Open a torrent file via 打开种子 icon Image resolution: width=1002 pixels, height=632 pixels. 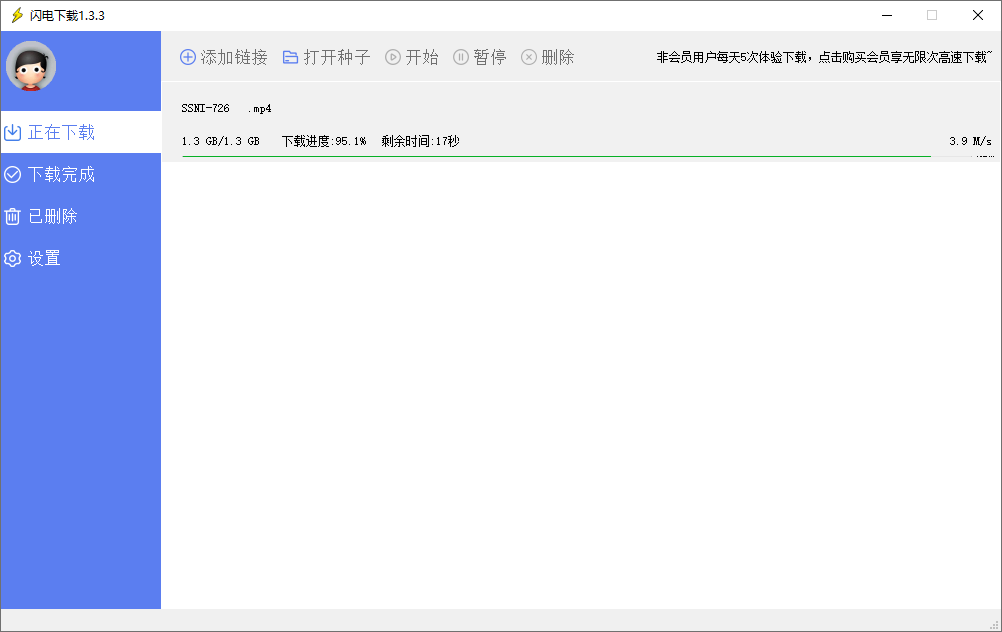point(291,57)
